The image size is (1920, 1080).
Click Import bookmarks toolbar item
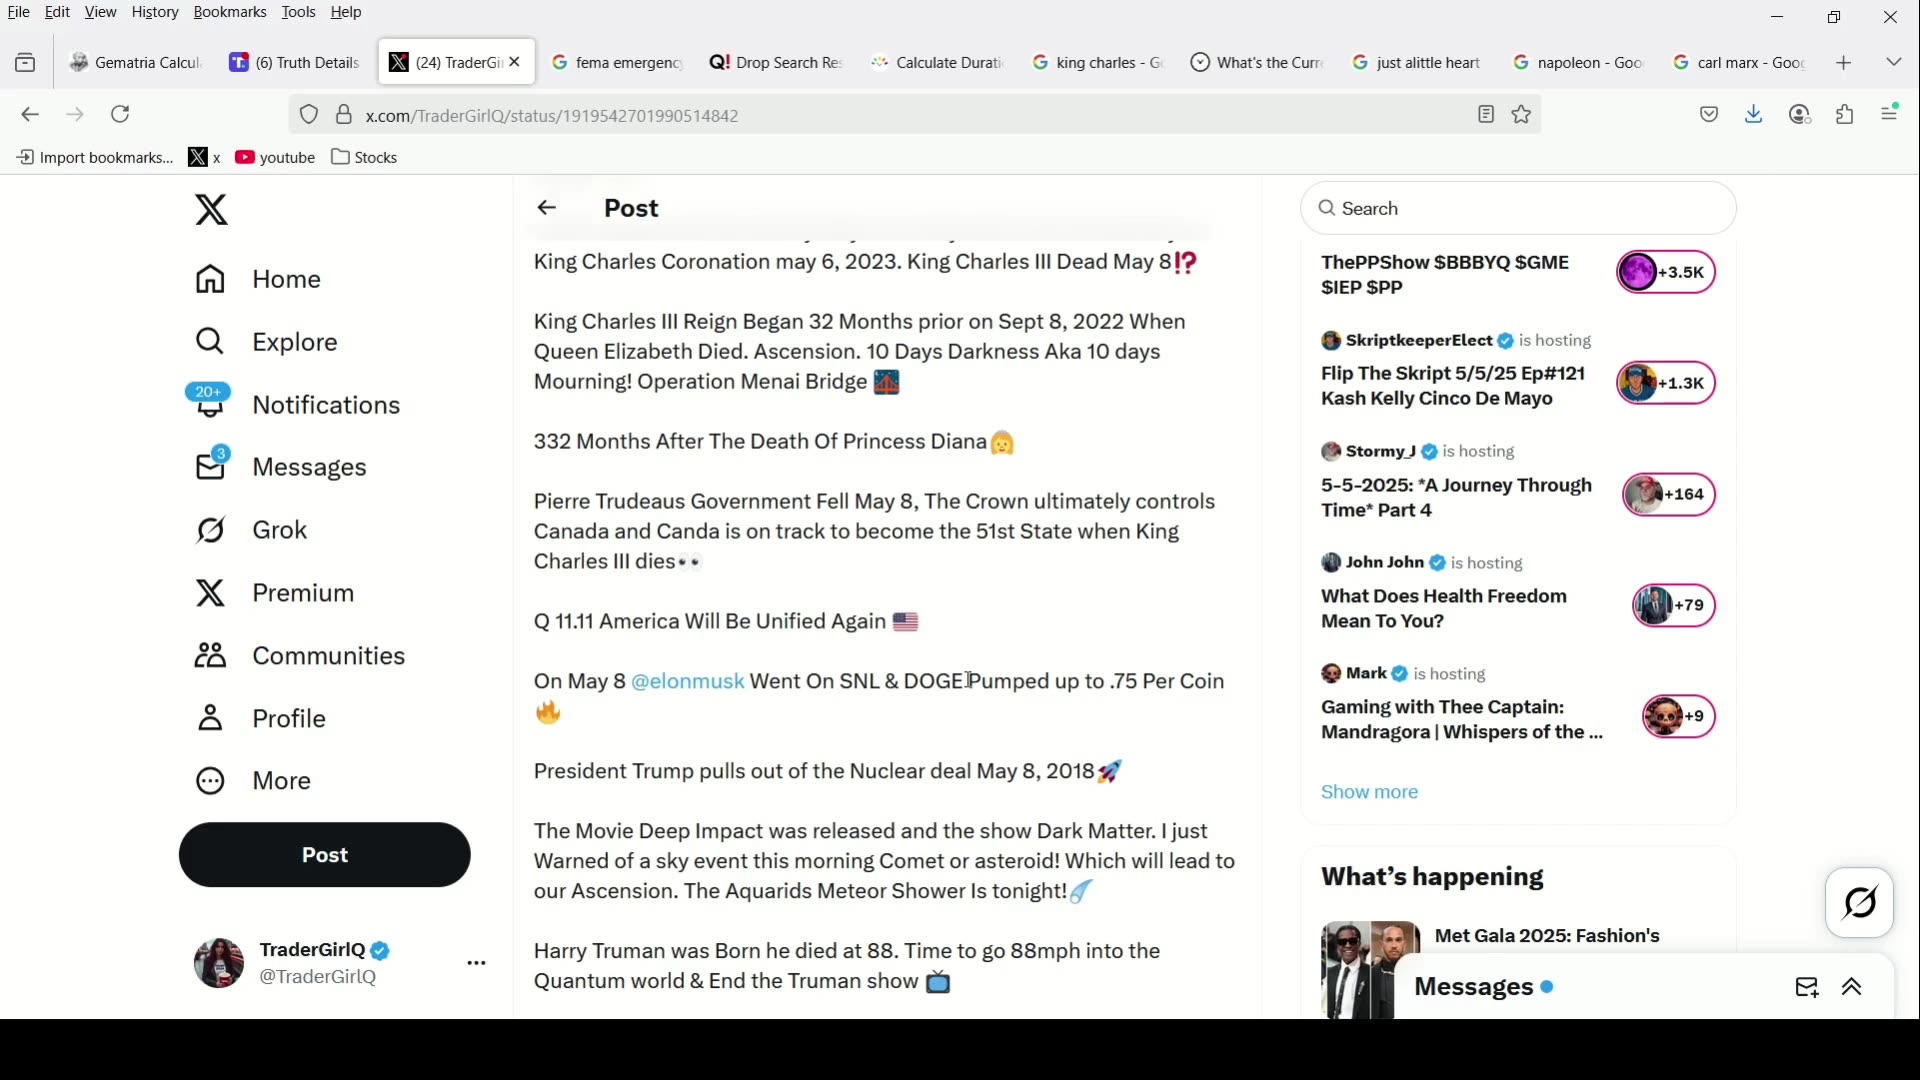[94, 158]
